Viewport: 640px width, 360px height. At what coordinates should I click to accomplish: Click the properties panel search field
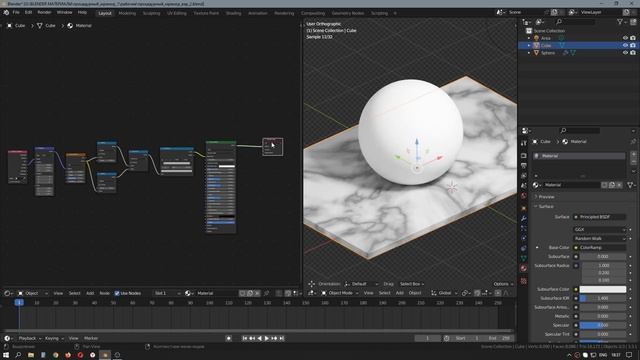pyautogui.click(x=580, y=131)
